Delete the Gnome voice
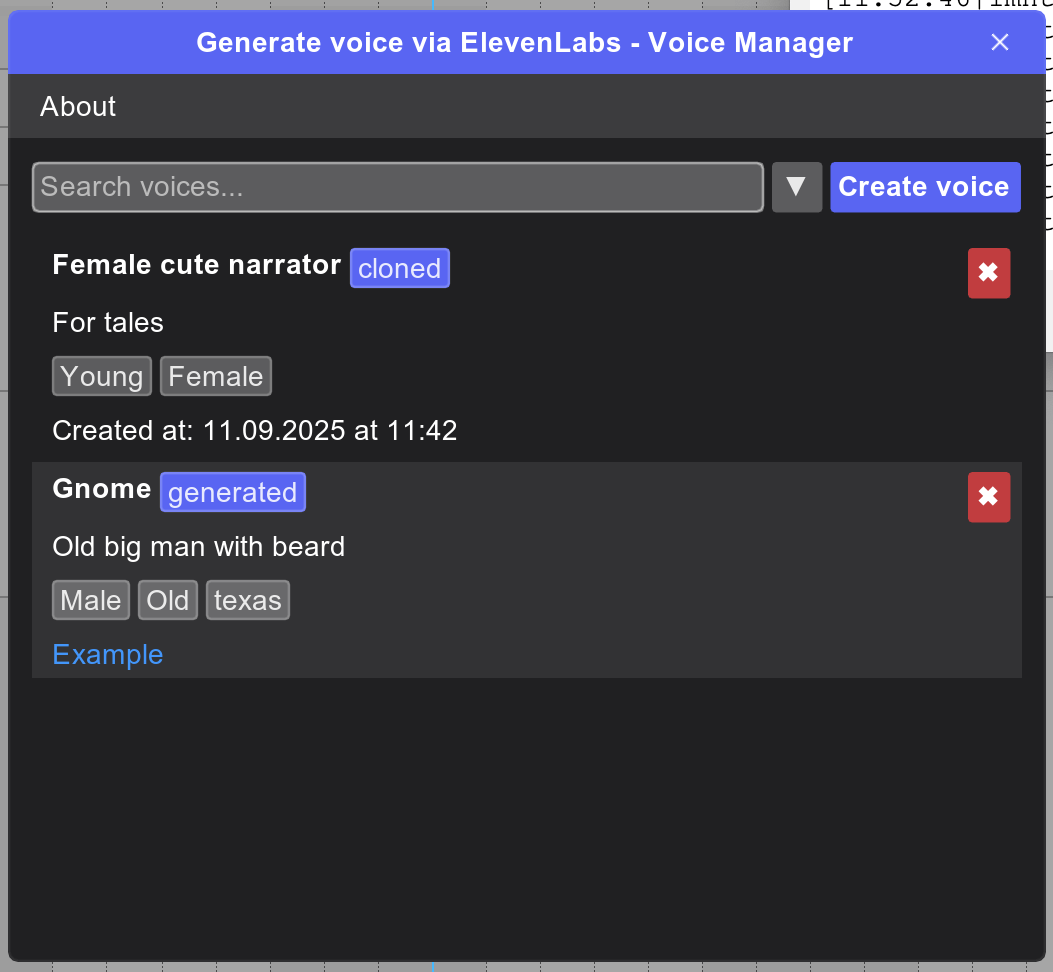Screen dimensions: 1053x972 (989, 497)
